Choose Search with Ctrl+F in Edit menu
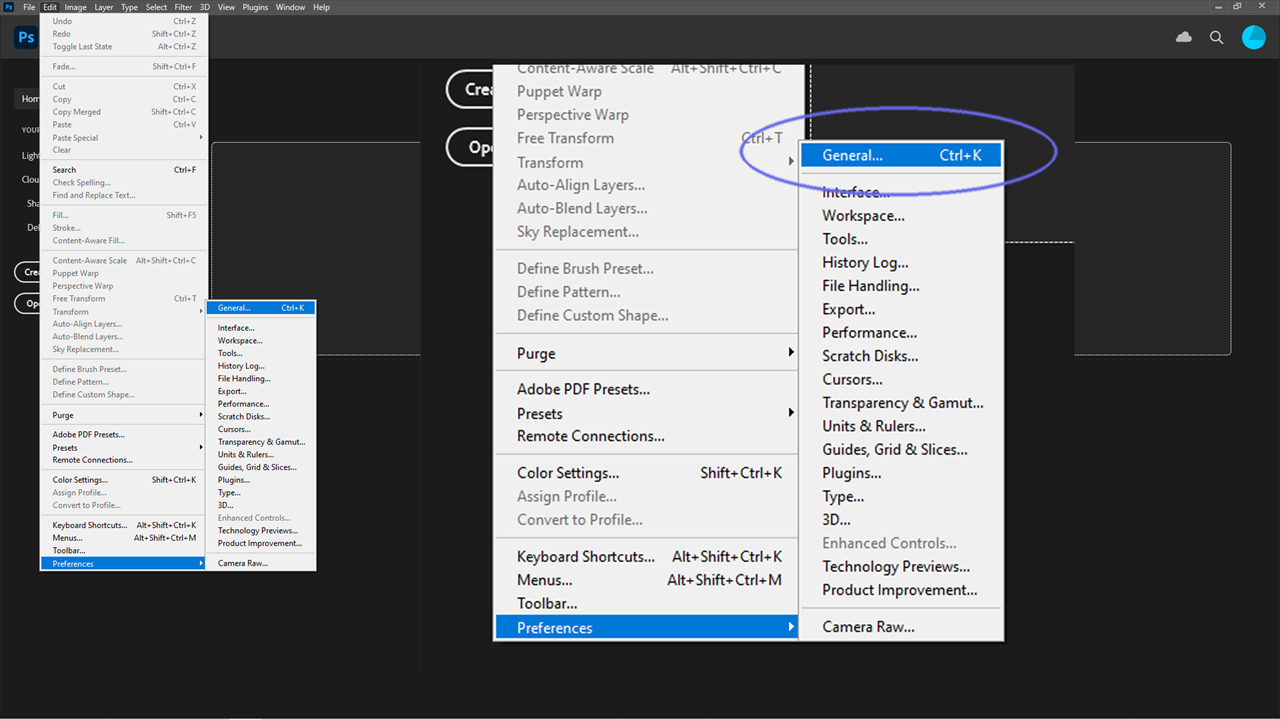 pyautogui.click(x=124, y=170)
